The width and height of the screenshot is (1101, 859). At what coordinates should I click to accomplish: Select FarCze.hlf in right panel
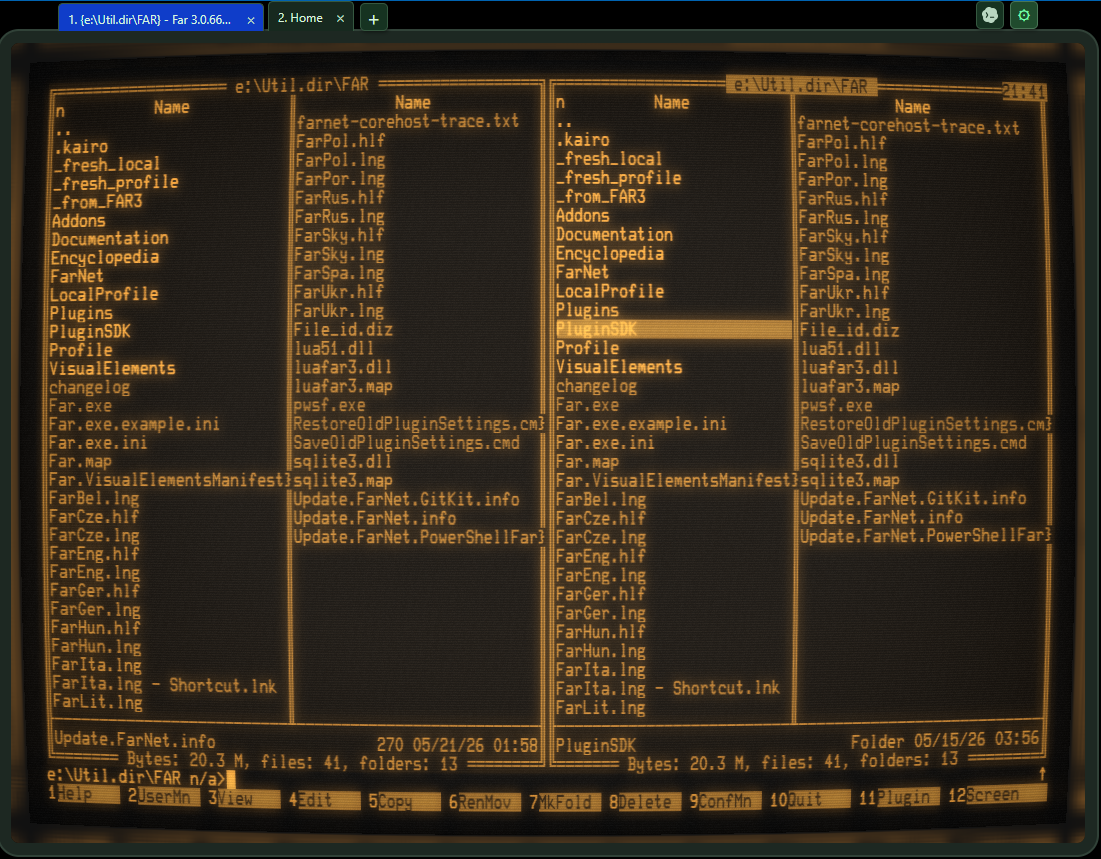click(x=600, y=518)
